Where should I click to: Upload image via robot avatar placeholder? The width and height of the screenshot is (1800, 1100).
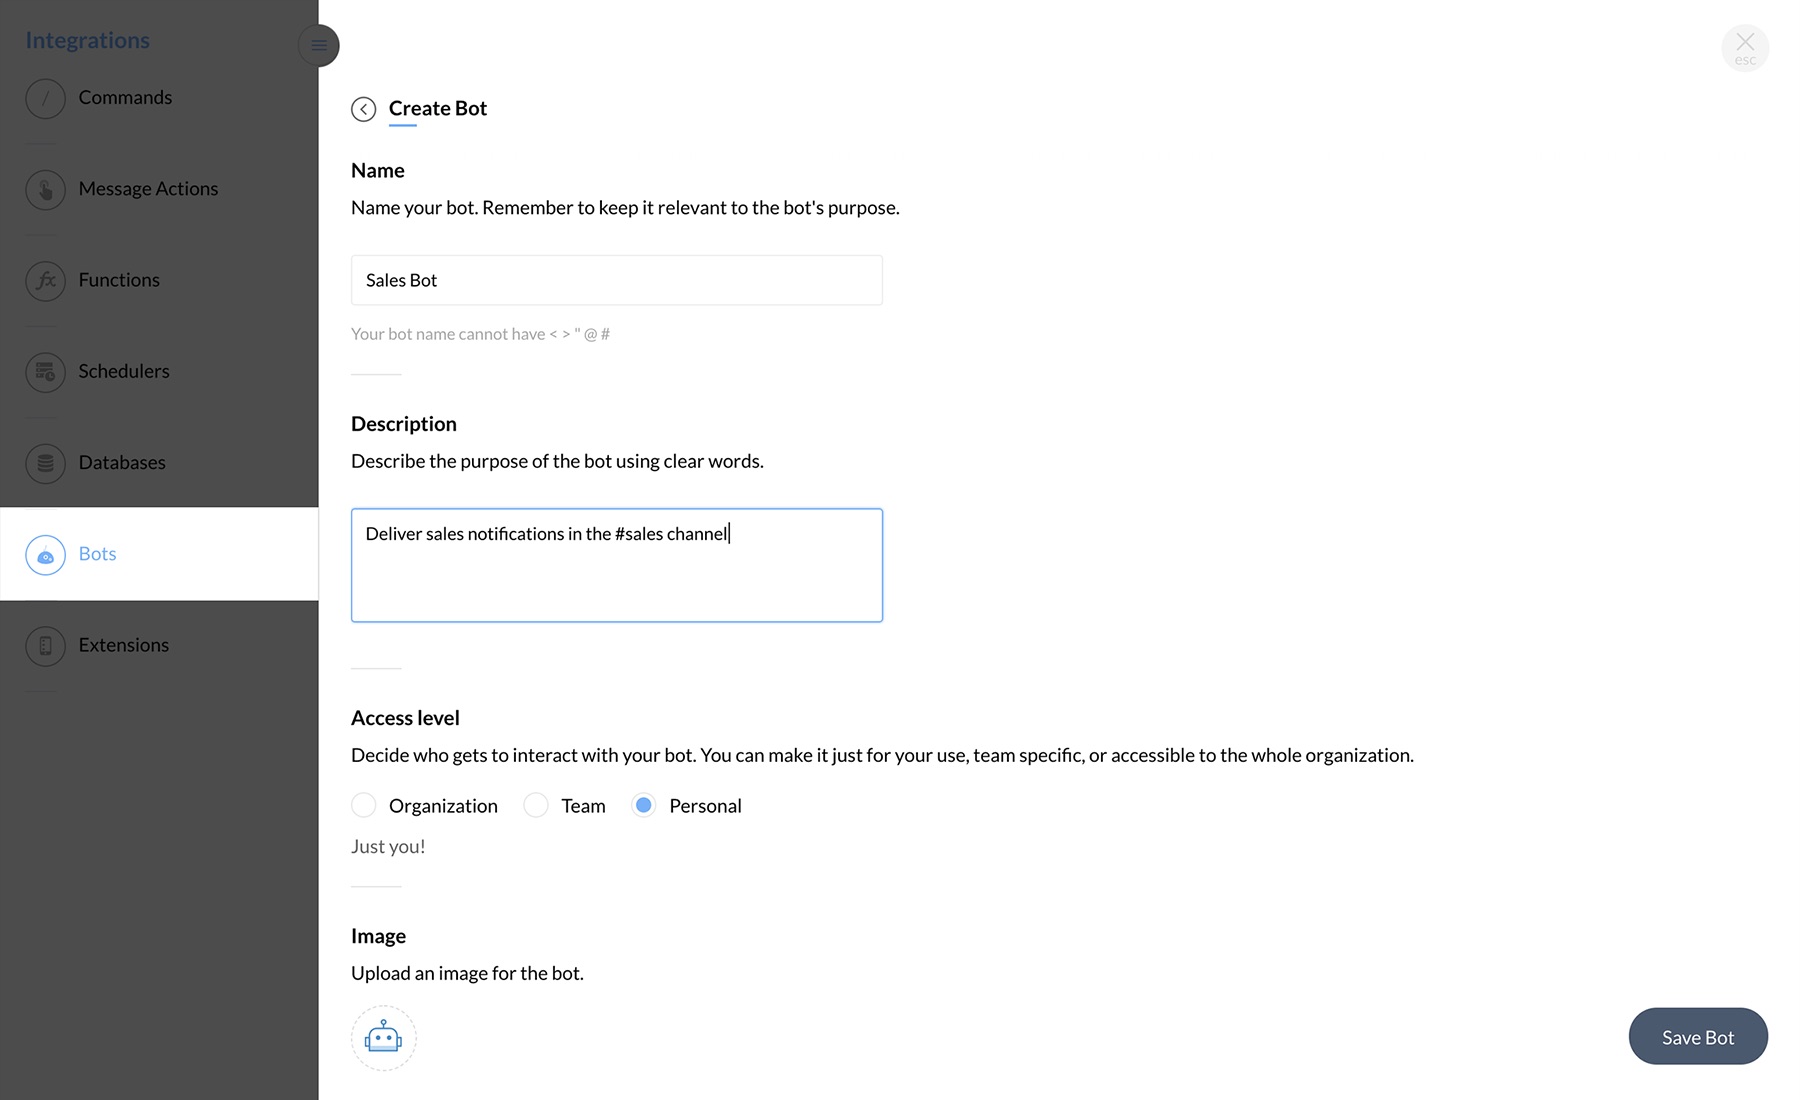pyautogui.click(x=384, y=1038)
